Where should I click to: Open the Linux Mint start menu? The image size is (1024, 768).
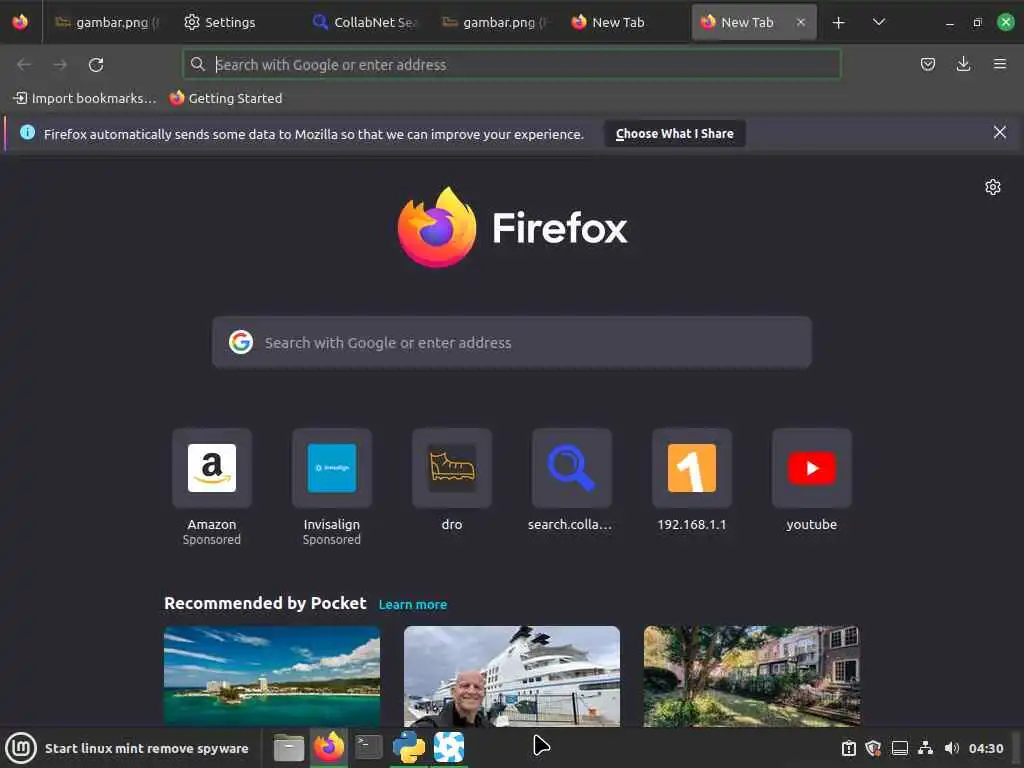coord(22,748)
